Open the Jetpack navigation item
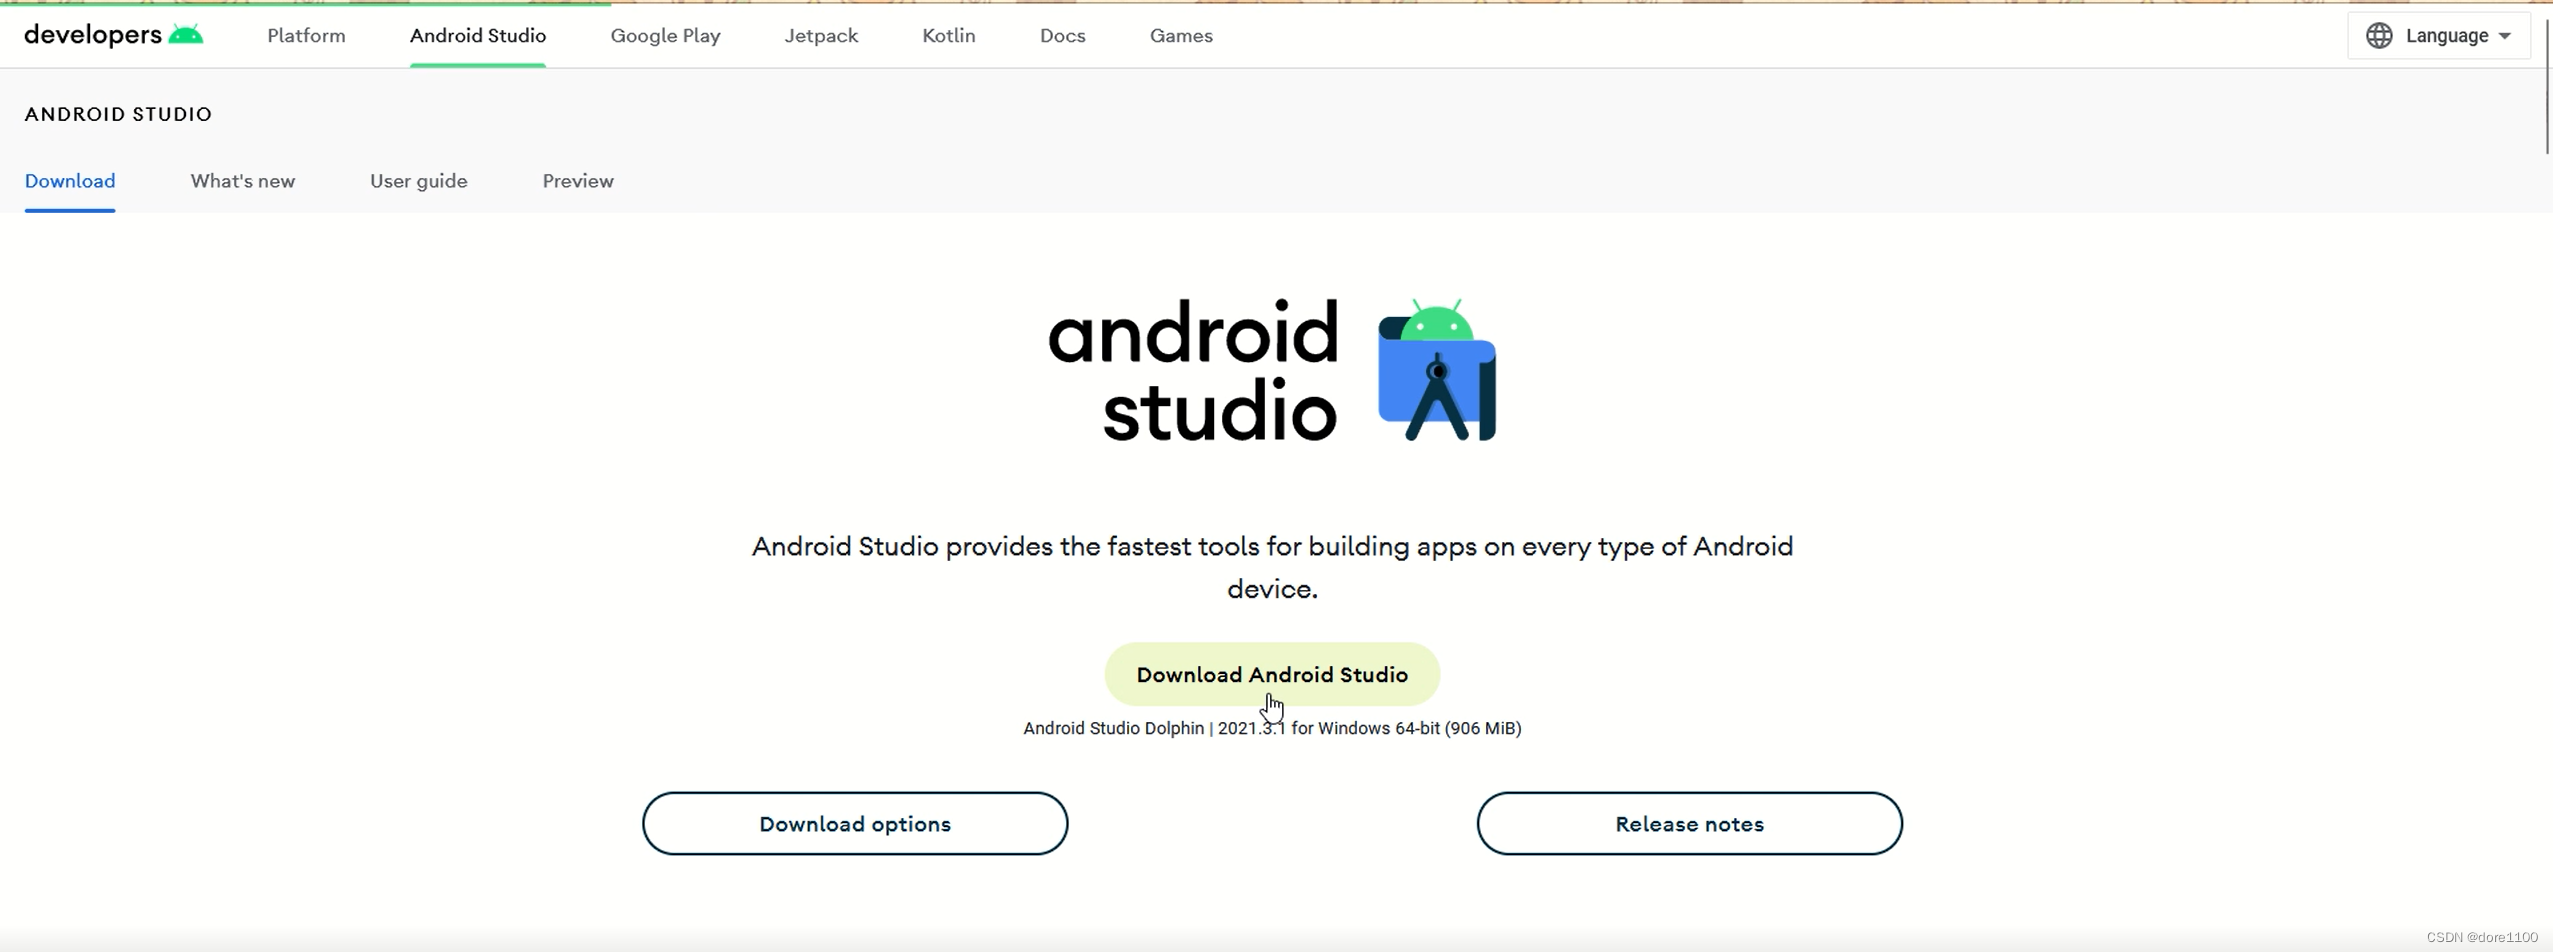2553x952 pixels. (x=821, y=36)
